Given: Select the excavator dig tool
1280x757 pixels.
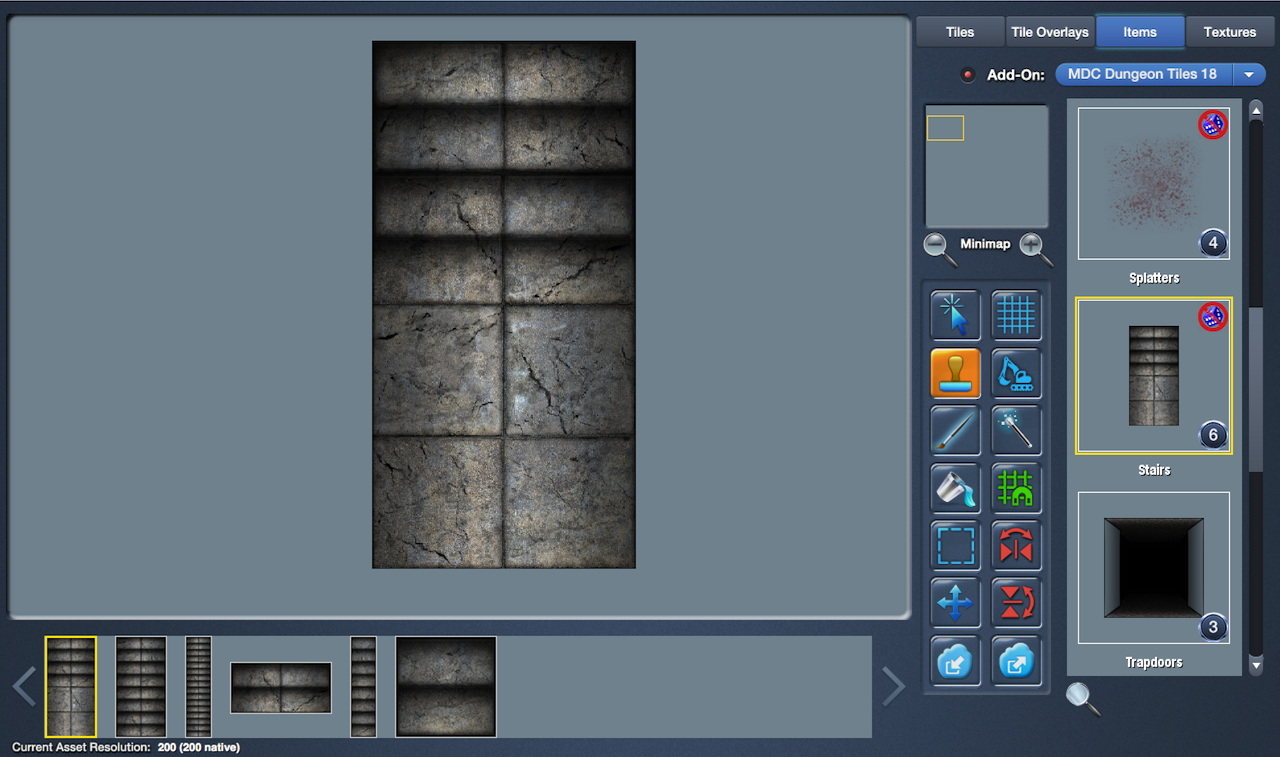Looking at the screenshot, I should pyautogui.click(x=1016, y=373).
